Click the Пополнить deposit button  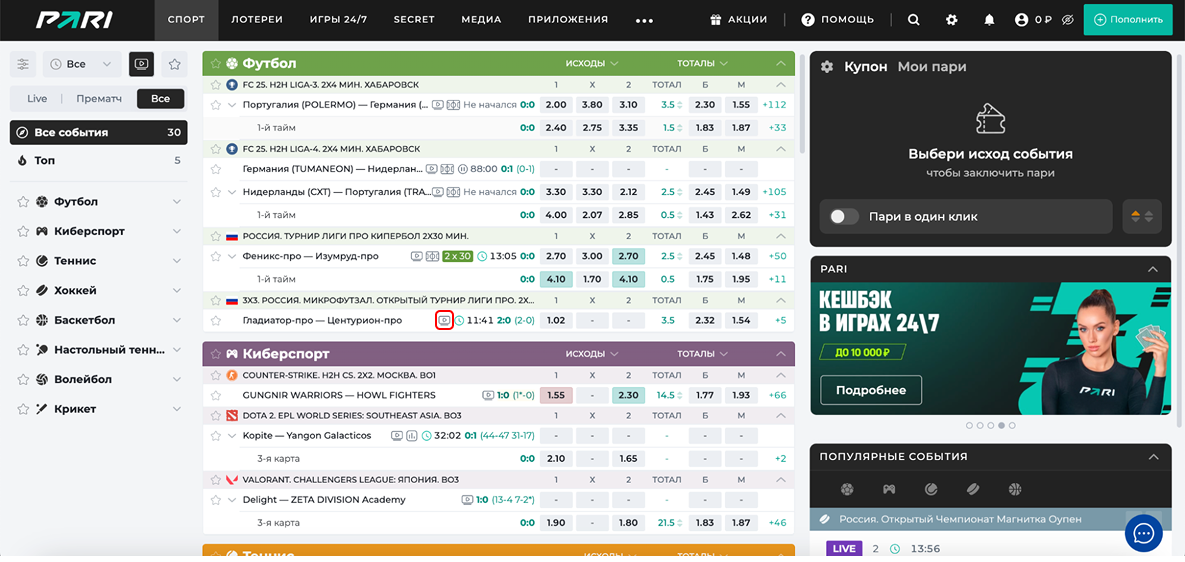[1127, 20]
